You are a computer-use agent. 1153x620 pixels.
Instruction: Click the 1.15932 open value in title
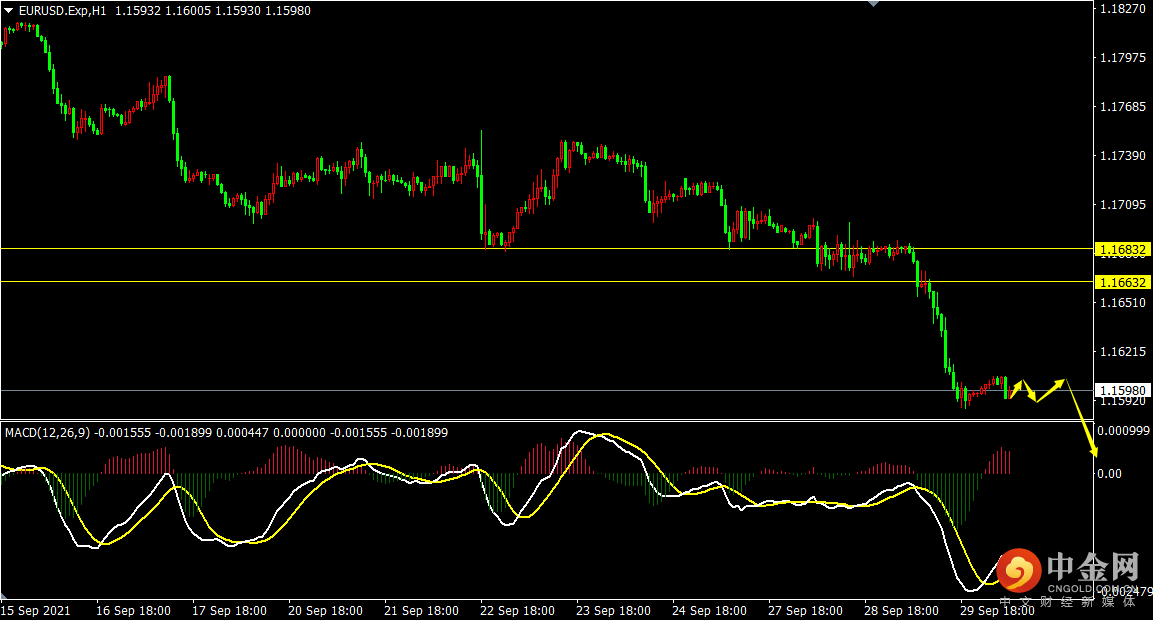(x=138, y=11)
